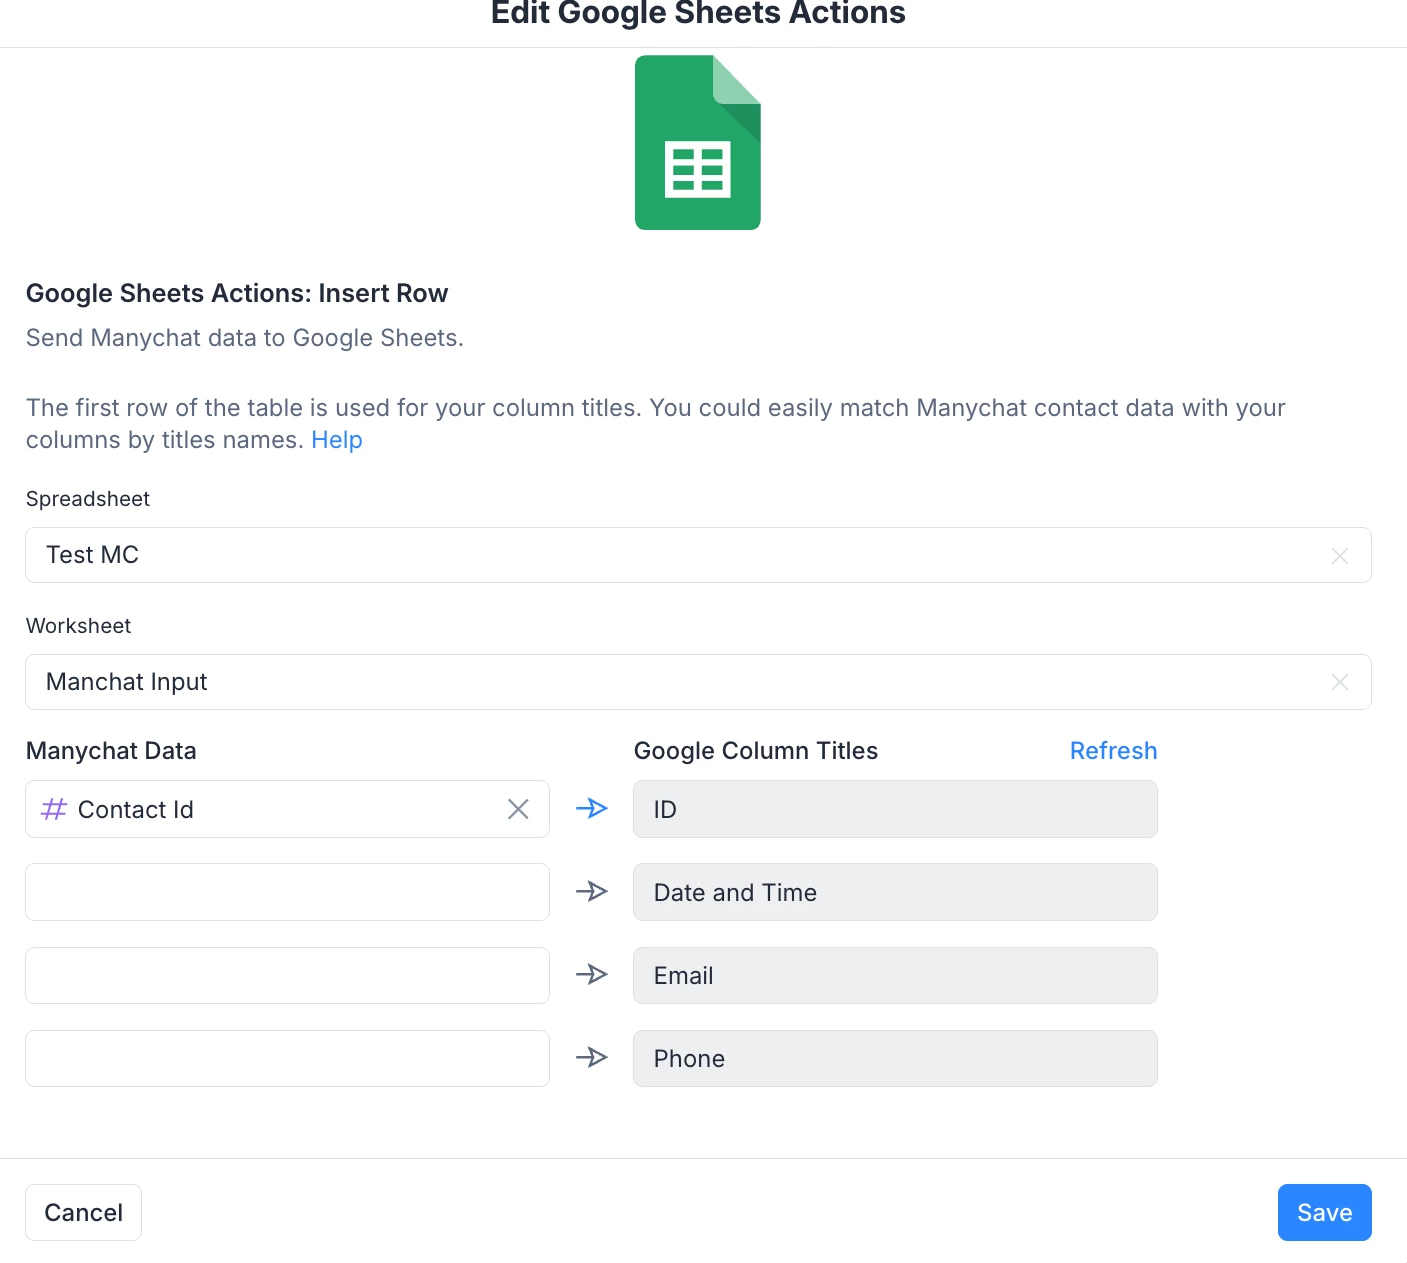Image resolution: width=1407 pixels, height=1263 pixels.
Task: Refresh the Google column titles
Action: click(x=1113, y=751)
